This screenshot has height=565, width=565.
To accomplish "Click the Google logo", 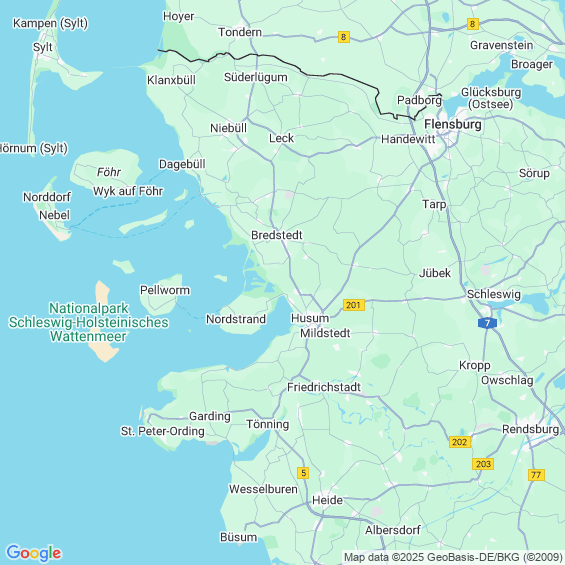I will (x=34, y=553).
